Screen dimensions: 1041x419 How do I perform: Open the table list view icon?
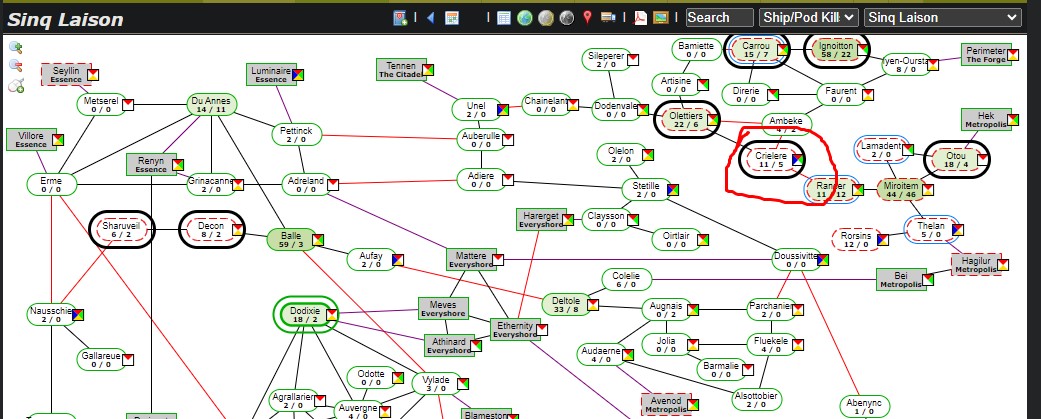[504, 18]
